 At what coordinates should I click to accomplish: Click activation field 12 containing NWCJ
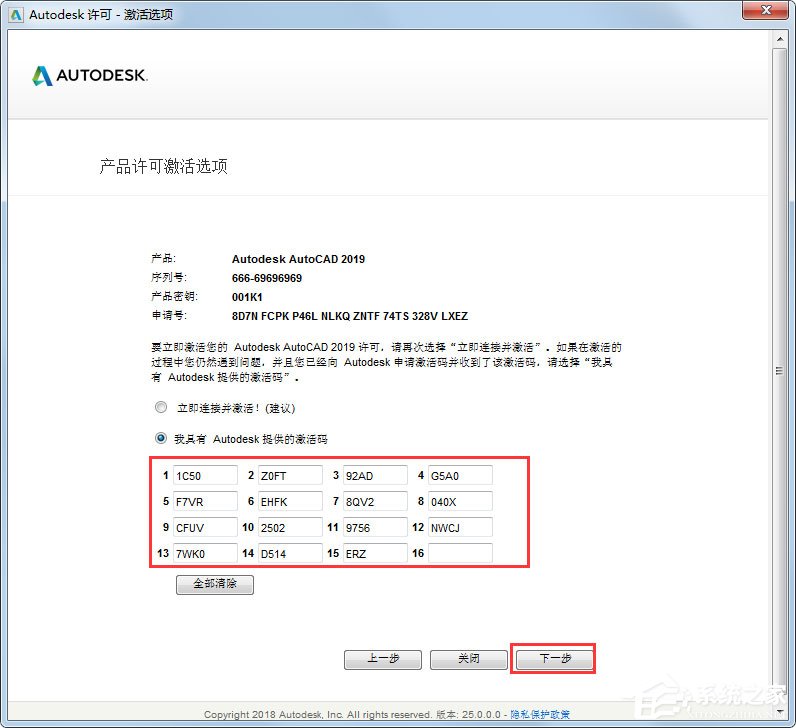point(460,527)
